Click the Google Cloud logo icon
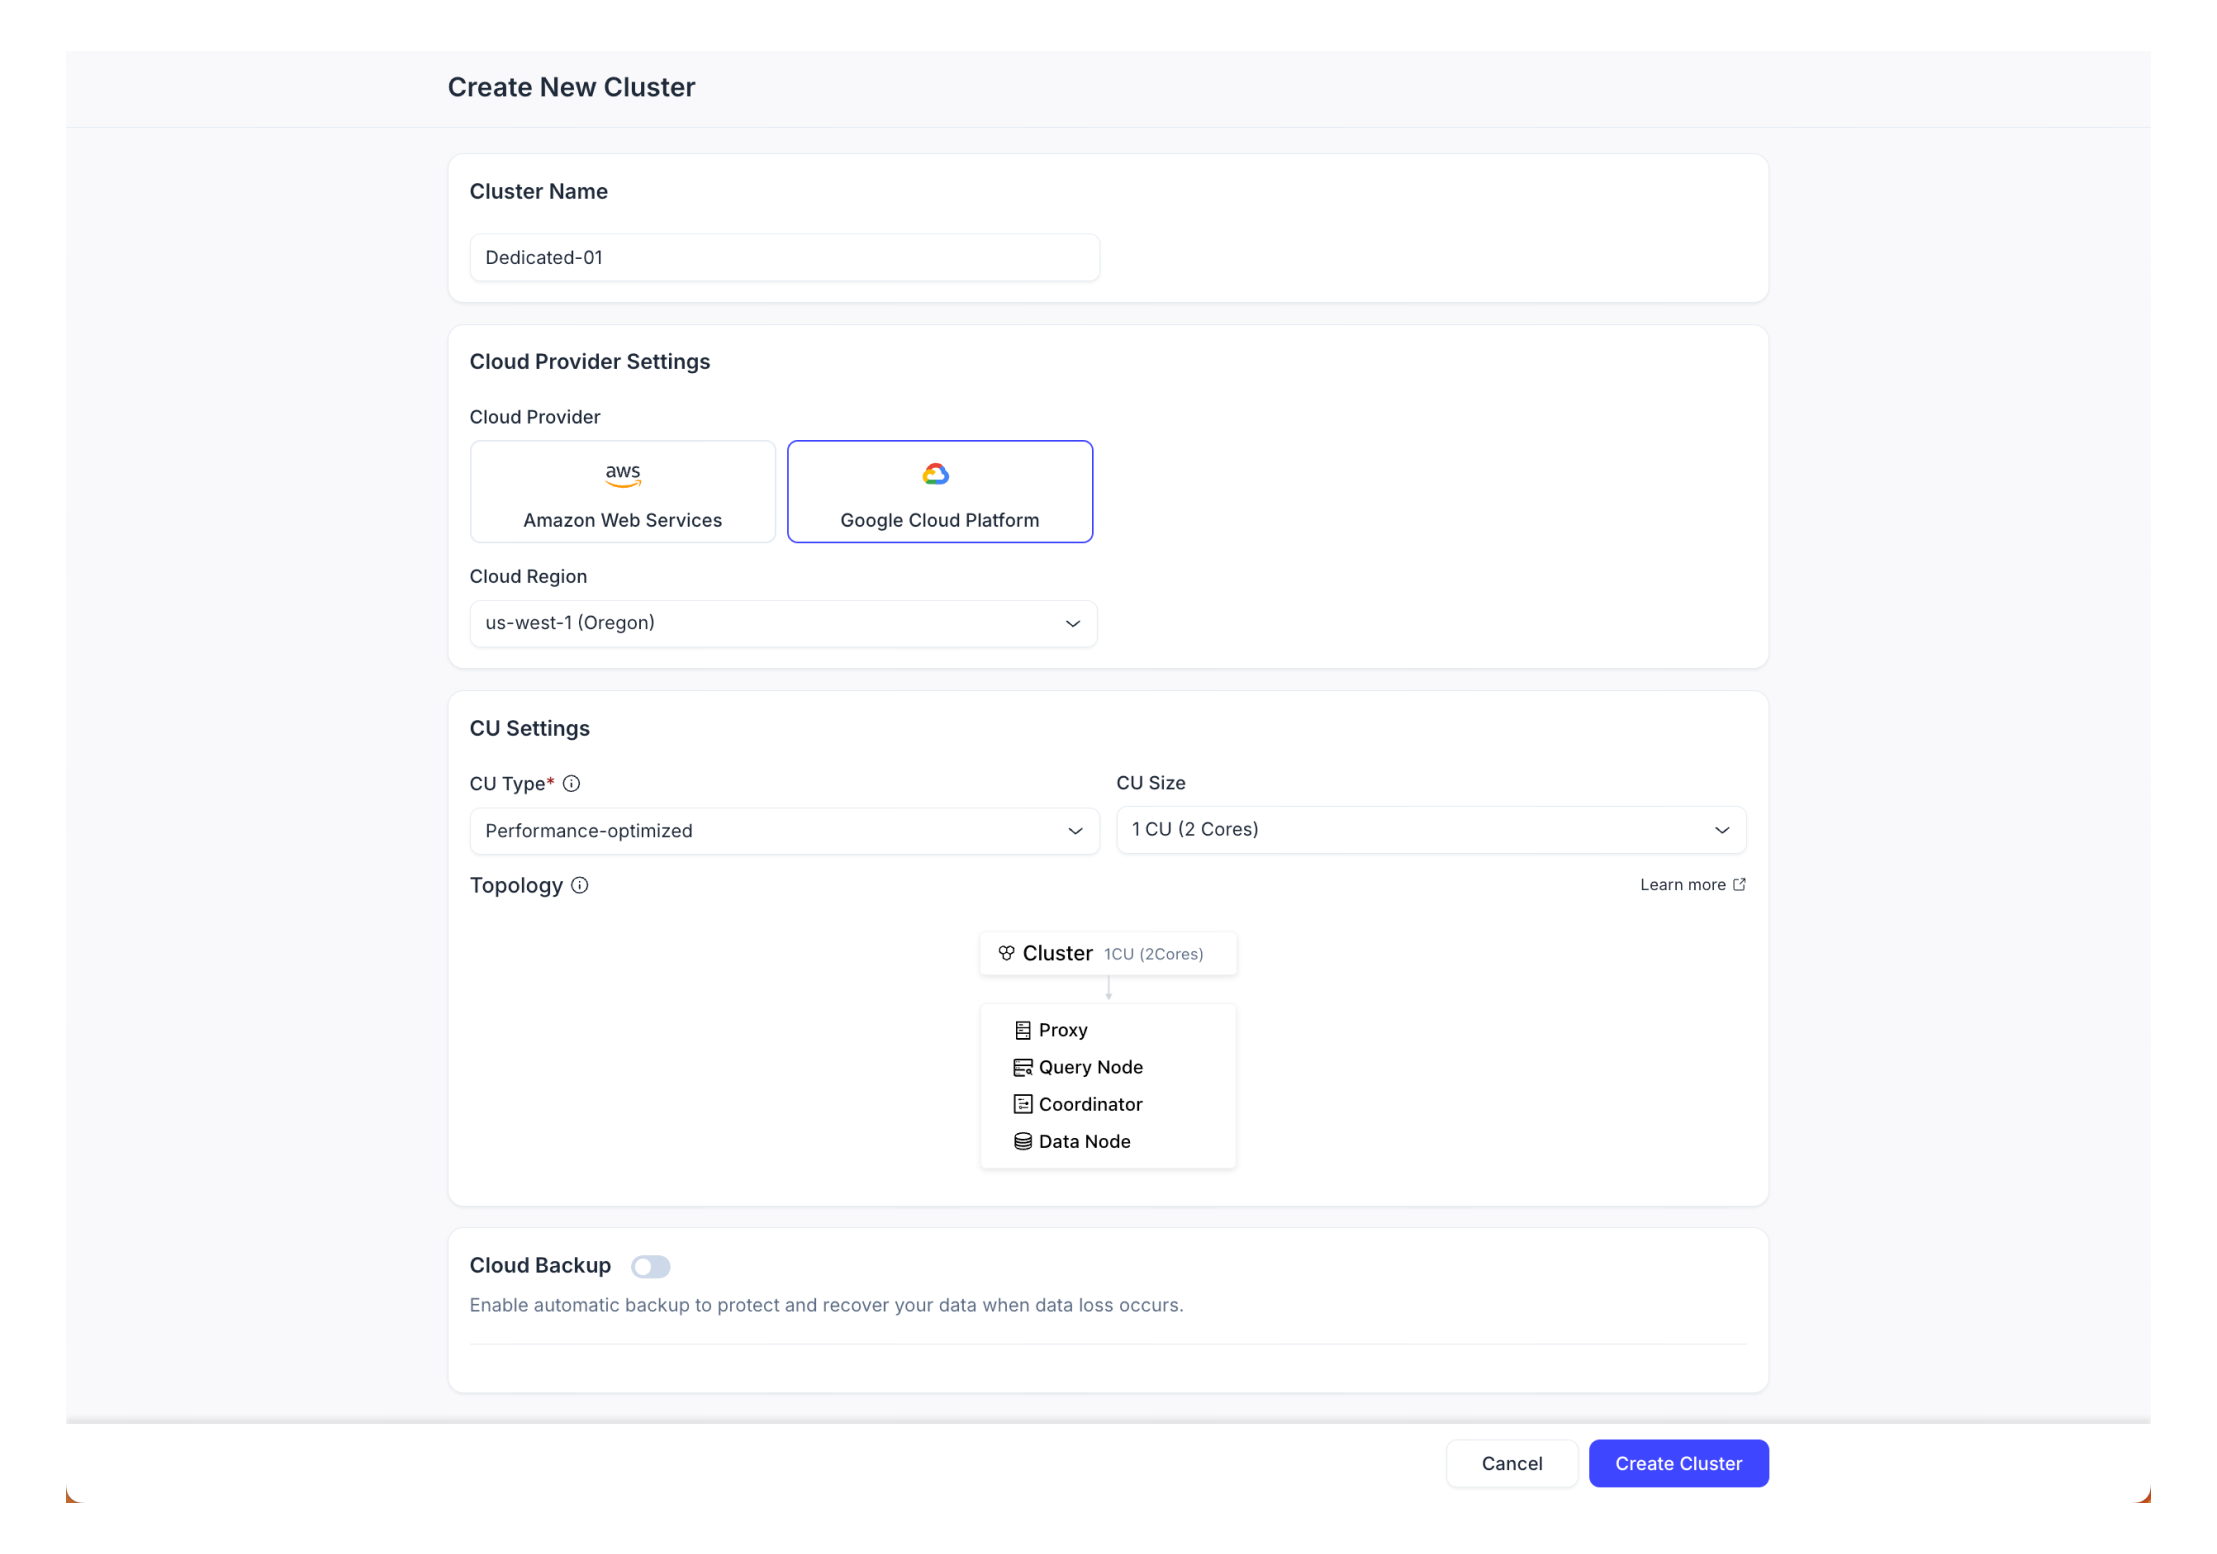The image size is (2217, 1554). click(x=936, y=474)
